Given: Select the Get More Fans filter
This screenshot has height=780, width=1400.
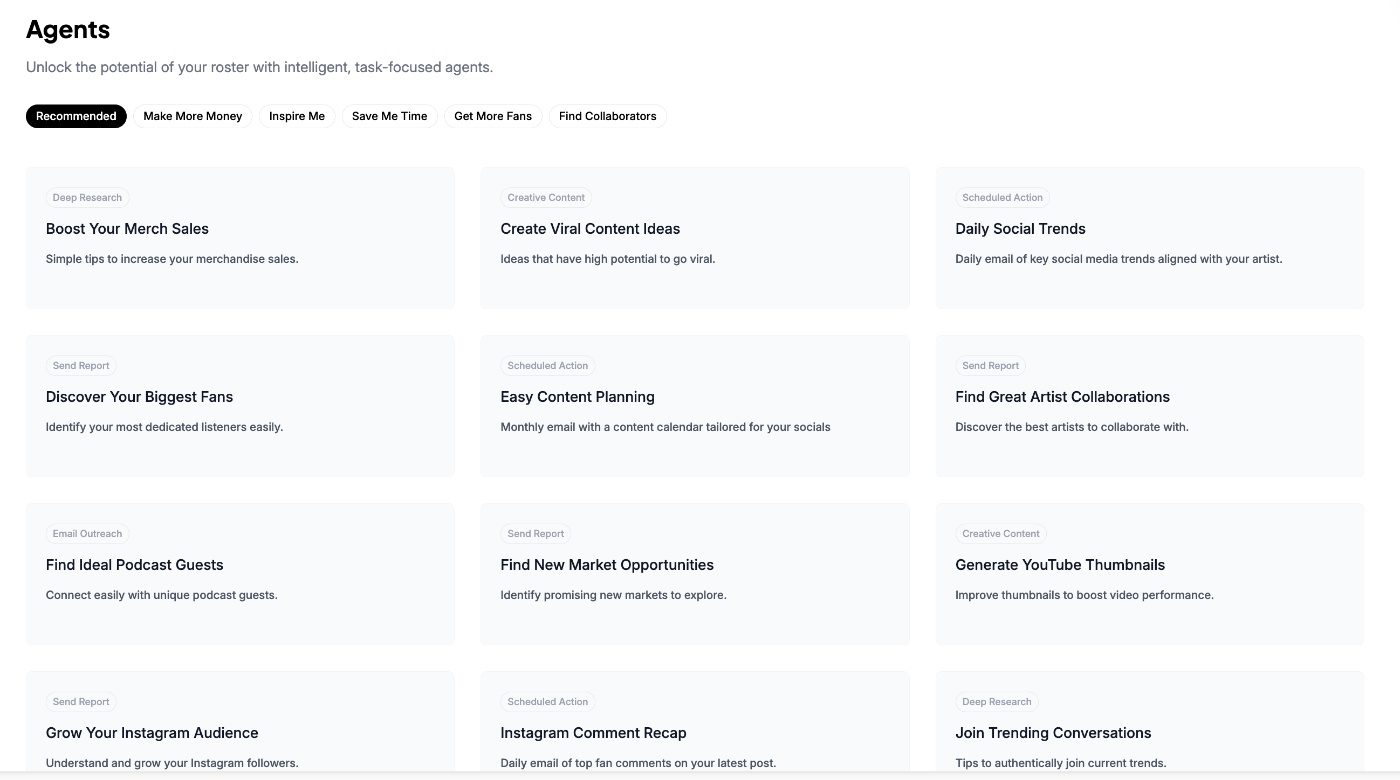Looking at the screenshot, I should point(493,116).
